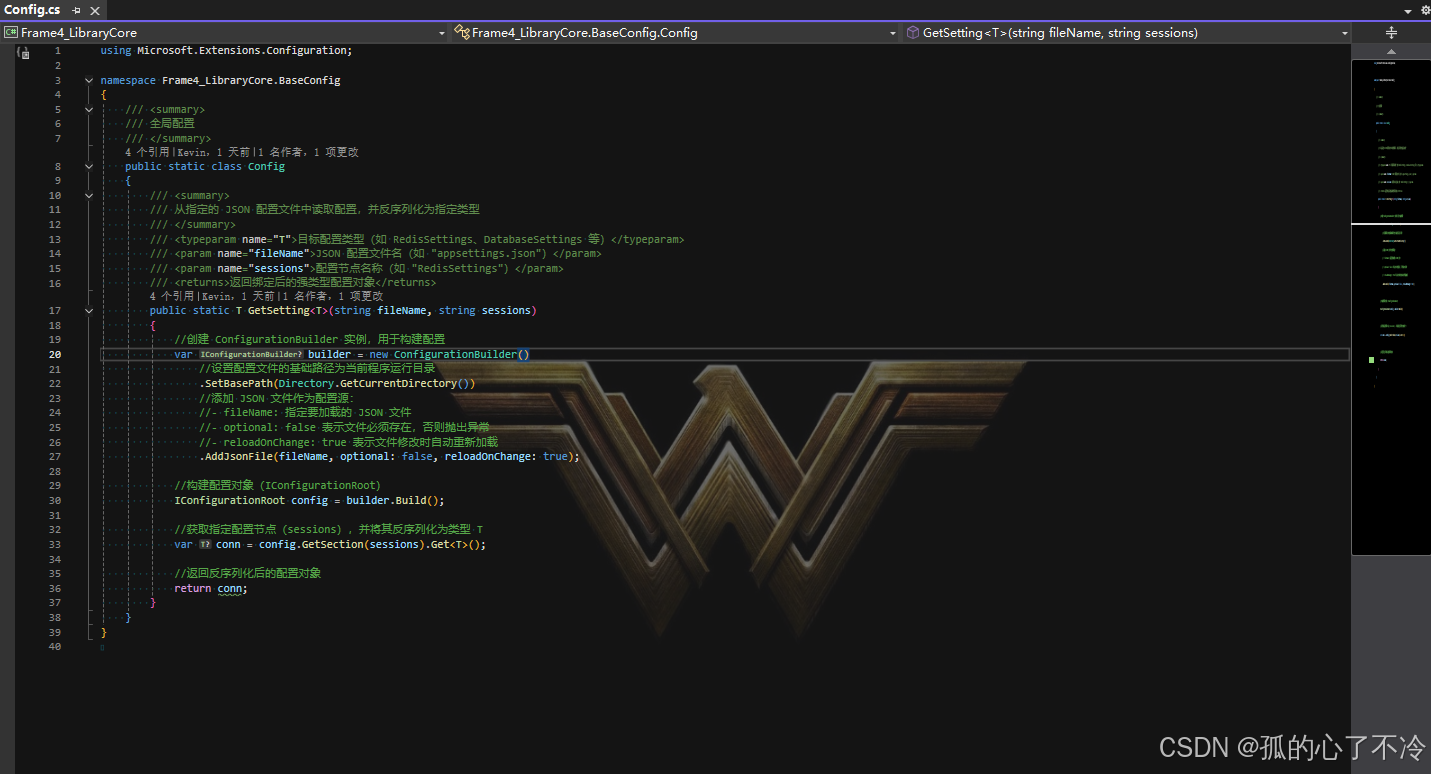
Task: Click line number 40 in the margin
Action: pyautogui.click(x=54, y=647)
